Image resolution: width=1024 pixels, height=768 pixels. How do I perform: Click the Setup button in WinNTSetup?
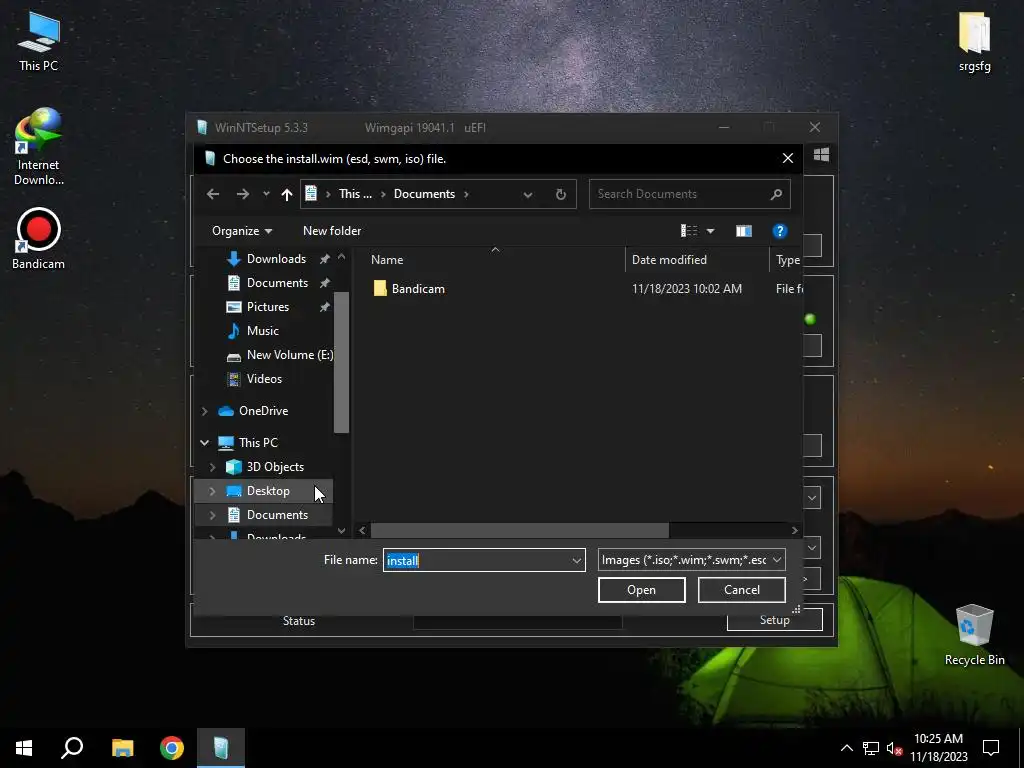point(775,620)
